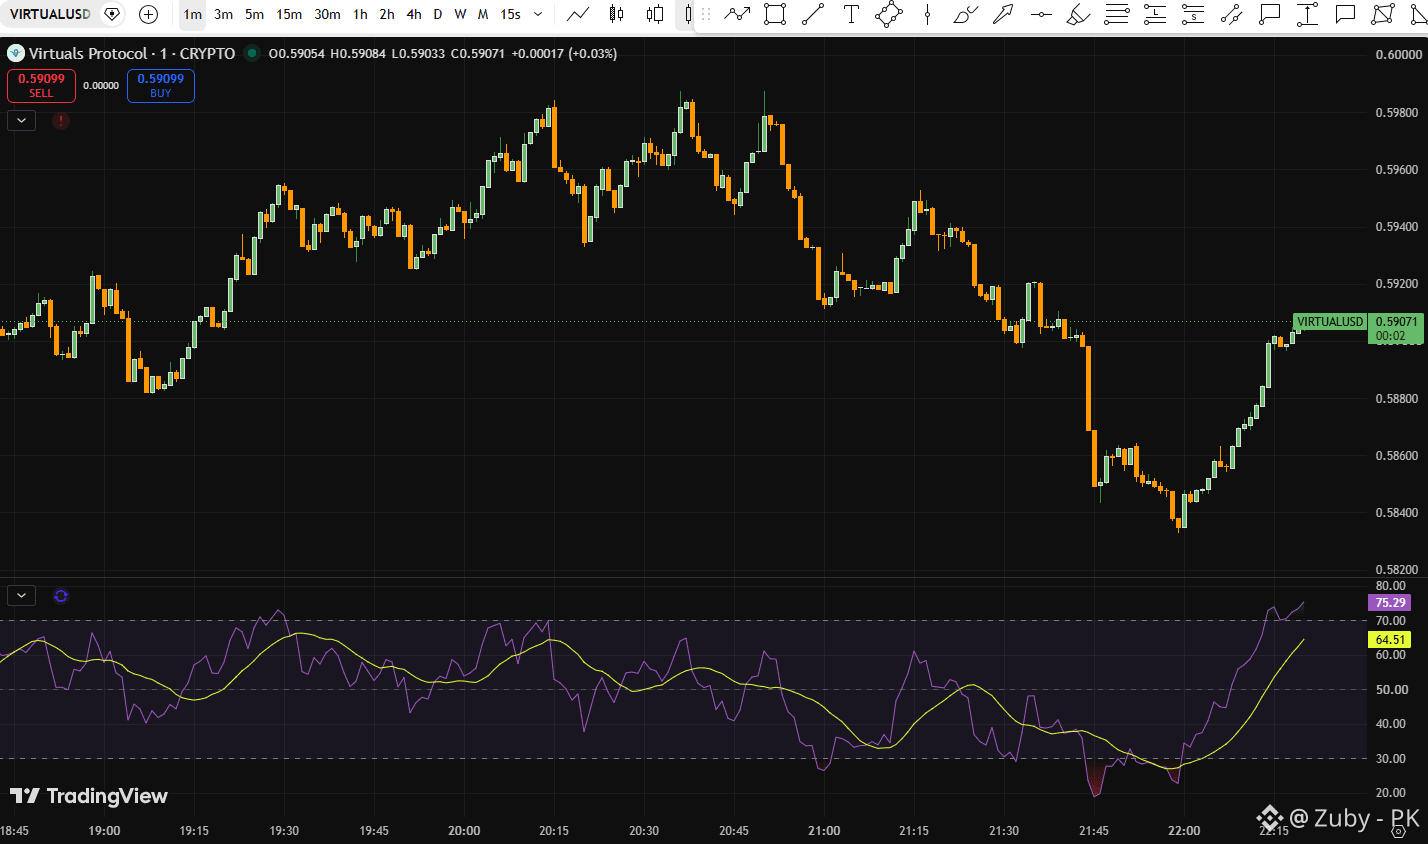Click the purple 75.29 RSI value label
Image resolution: width=1428 pixels, height=844 pixels.
tap(1391, 602)
